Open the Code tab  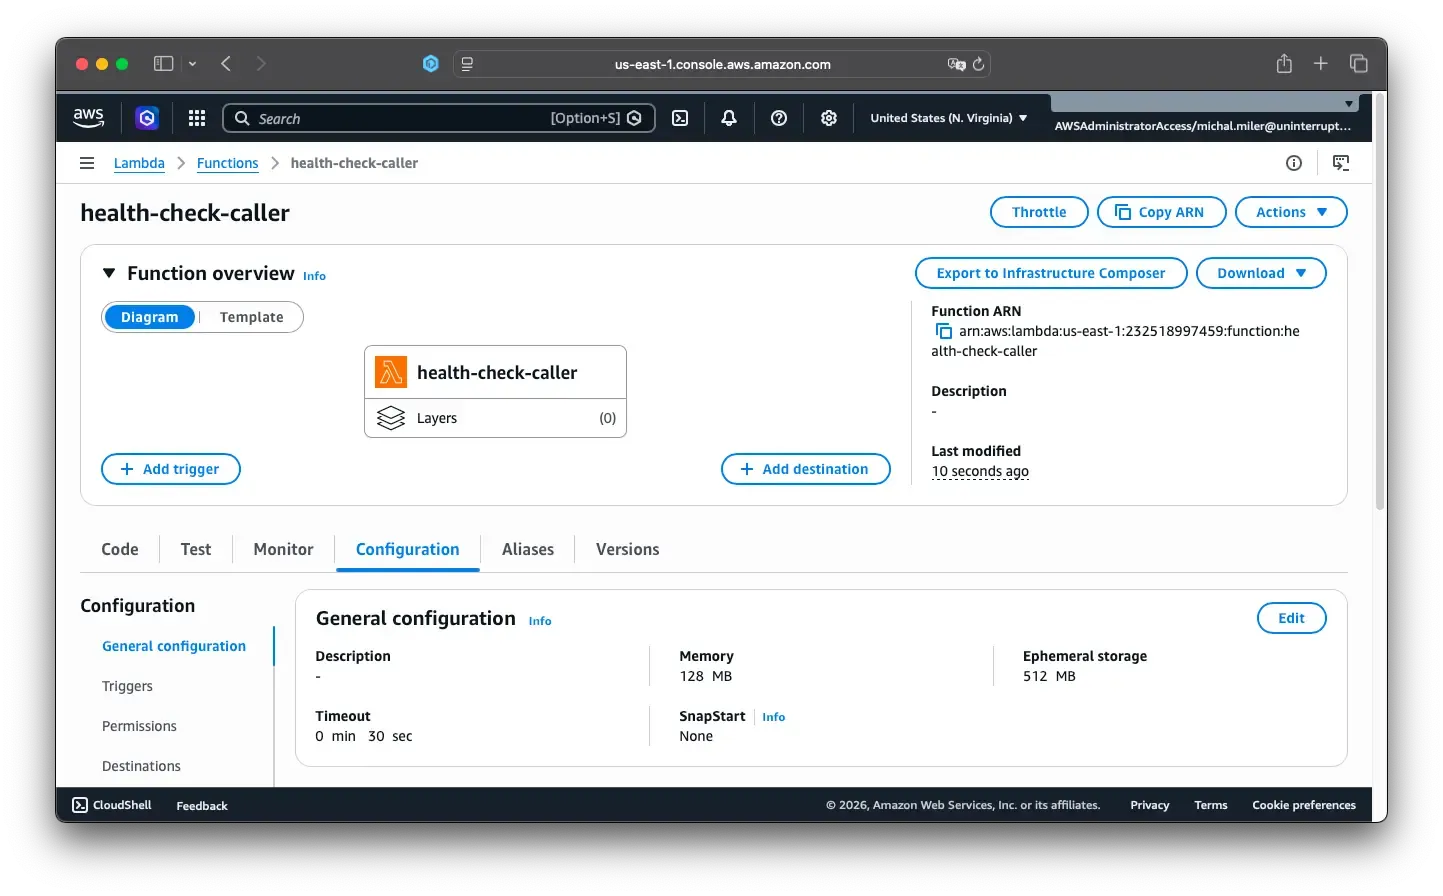pos(120,549)
